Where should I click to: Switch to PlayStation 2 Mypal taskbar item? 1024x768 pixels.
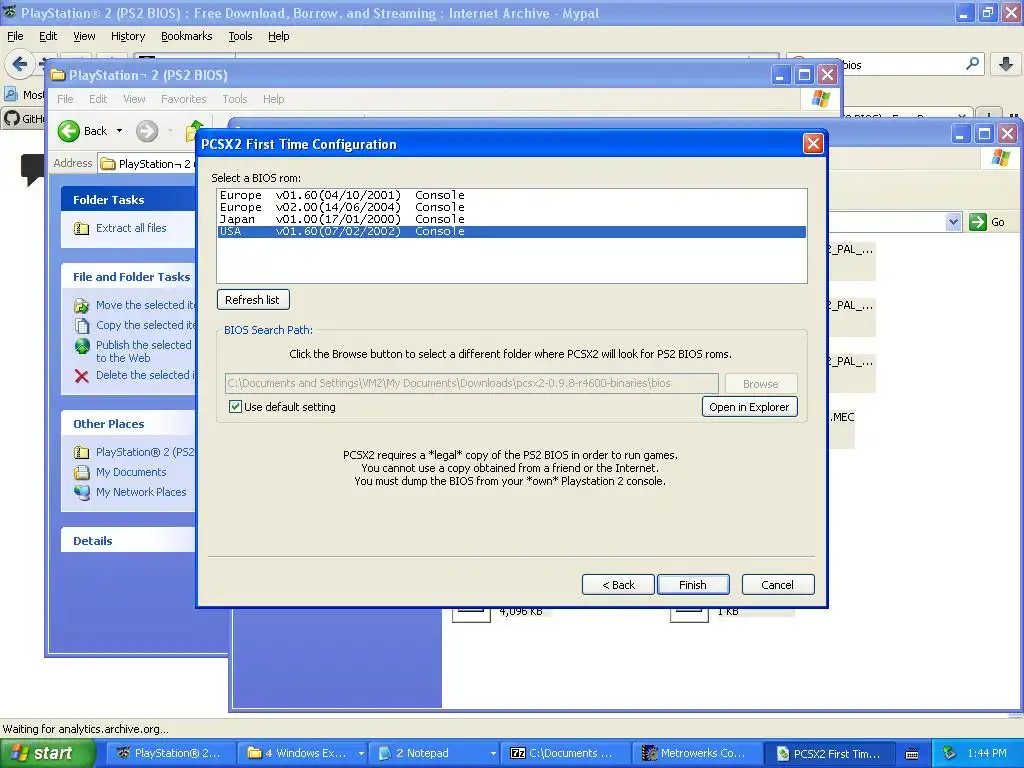169,753
